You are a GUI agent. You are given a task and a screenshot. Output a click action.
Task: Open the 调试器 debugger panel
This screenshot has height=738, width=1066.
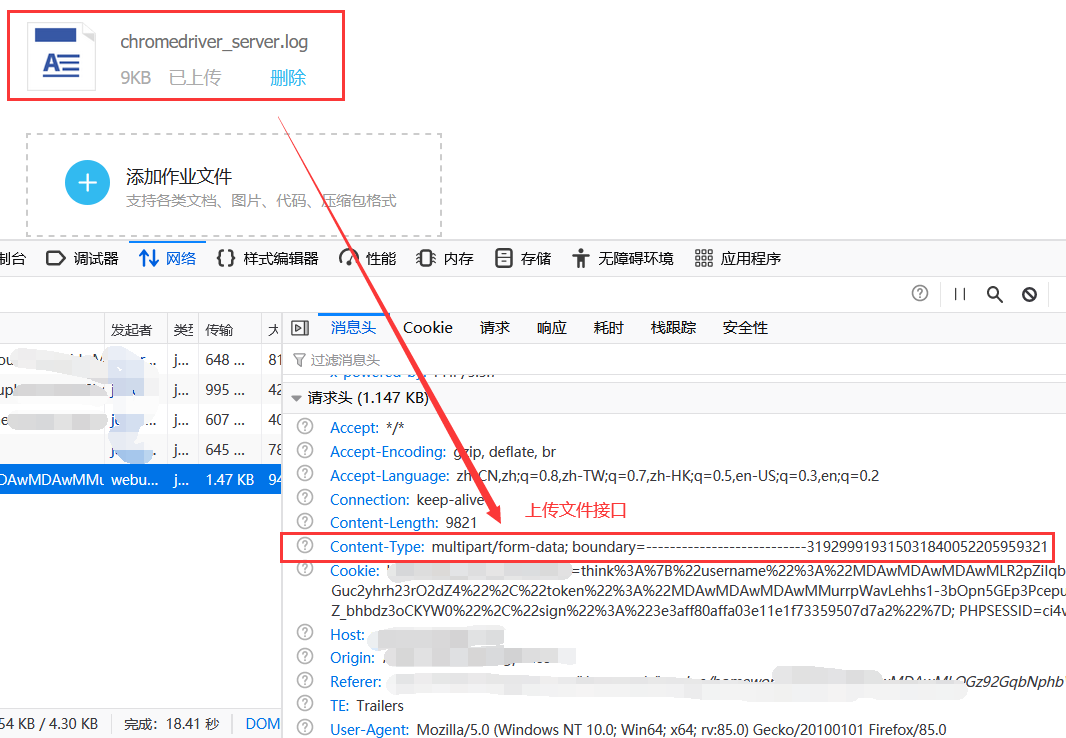click(x=83, y=258)
